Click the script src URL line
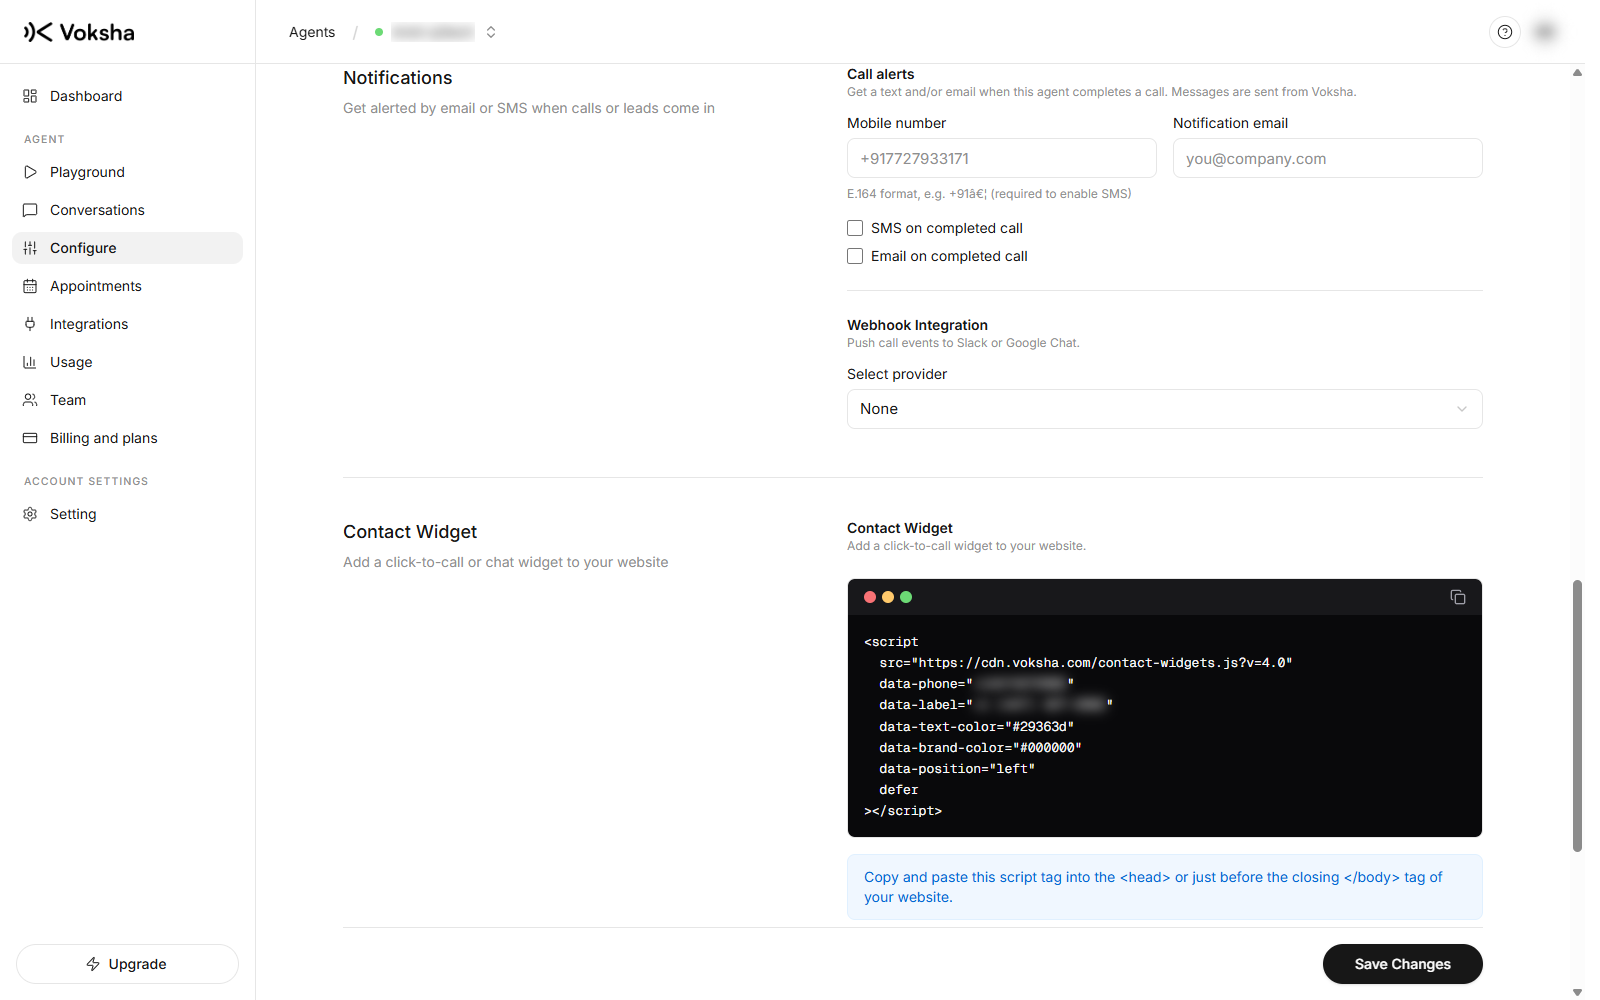This screenshot has width=1600, height=1000. (1086, 663)
